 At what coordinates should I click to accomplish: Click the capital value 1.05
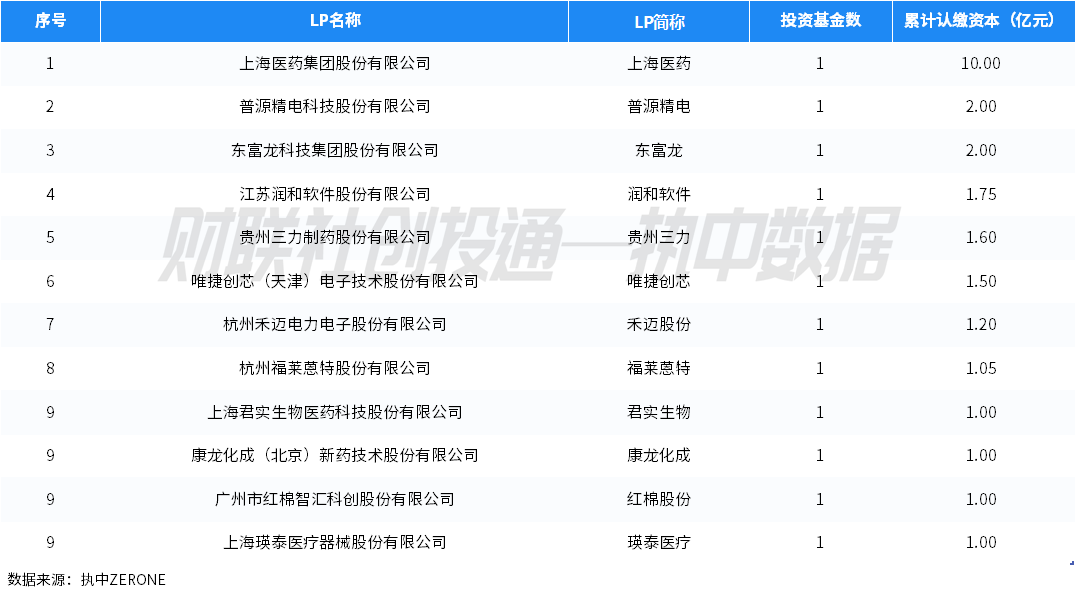pos(981,369)
